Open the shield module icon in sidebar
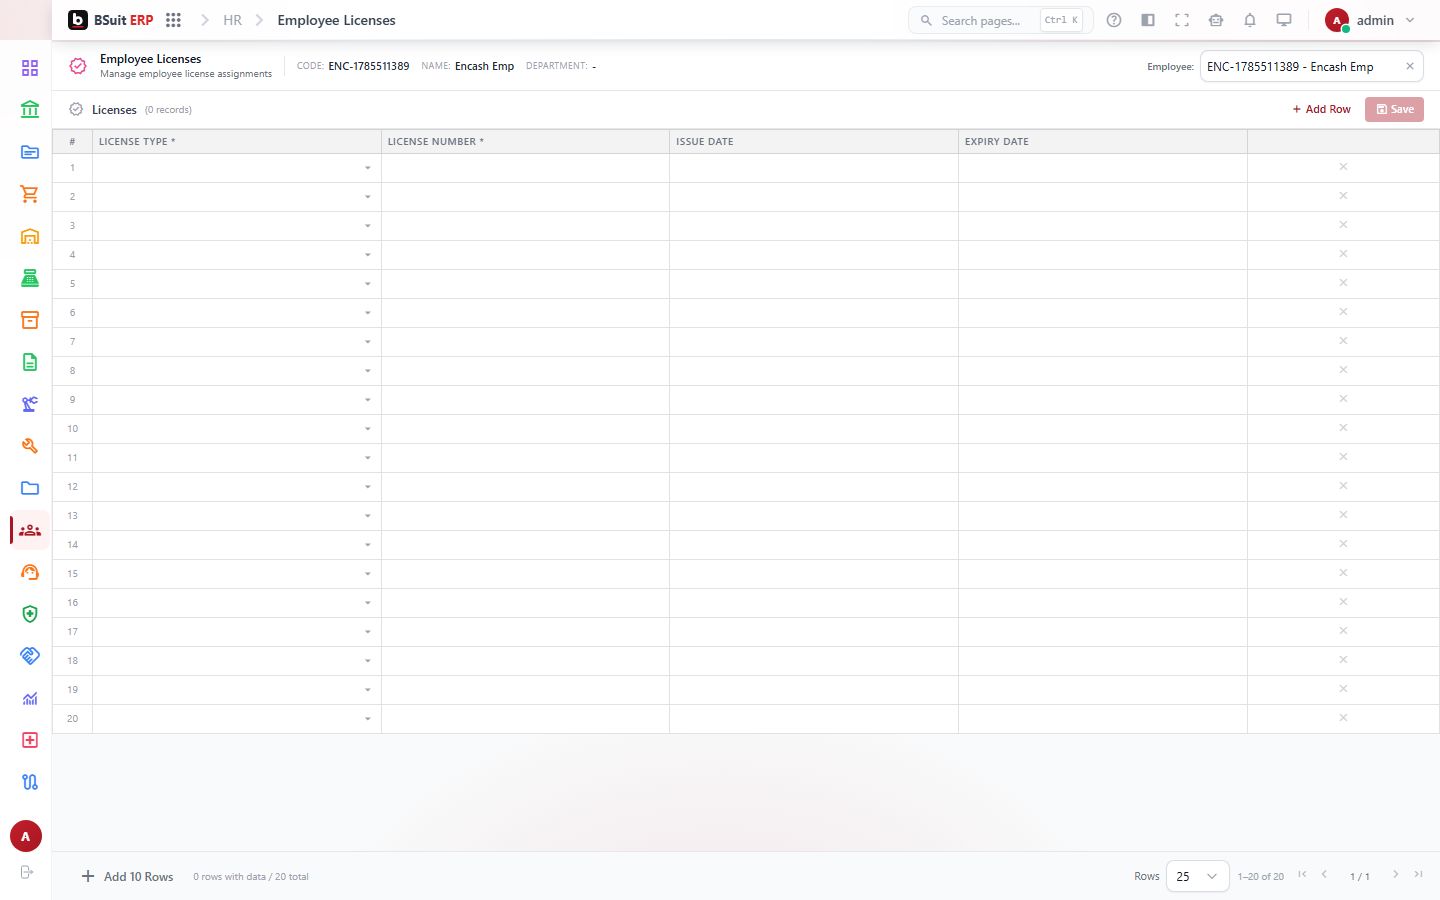Screen dimensions: 1440x900 [x=30, y=614]
